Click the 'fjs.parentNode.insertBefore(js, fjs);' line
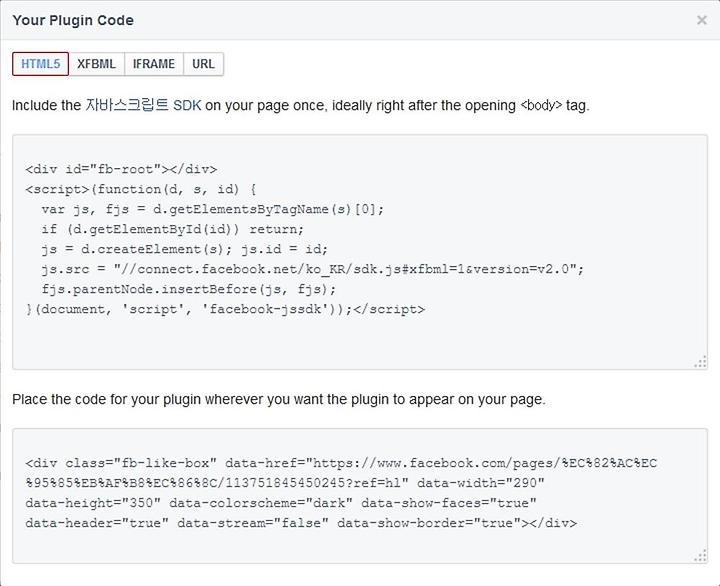This screenshot has height=586, width=720. (189, 289)
